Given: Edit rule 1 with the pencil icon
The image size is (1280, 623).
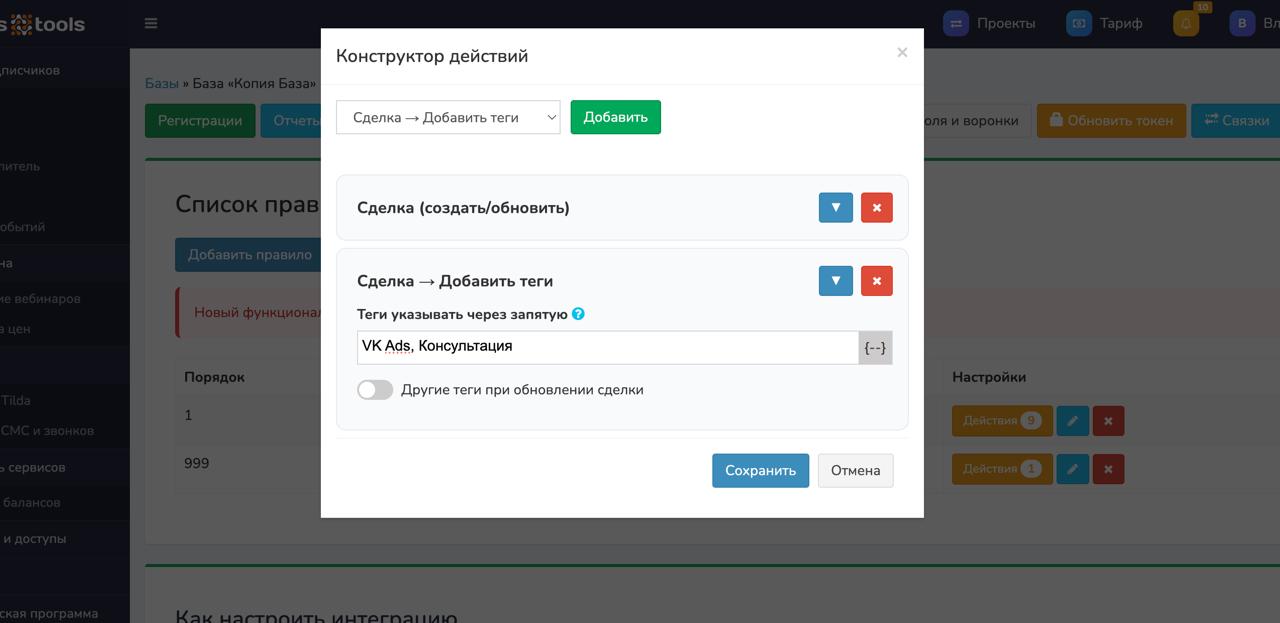Looking at the screenshot, I should point(1072,421).
